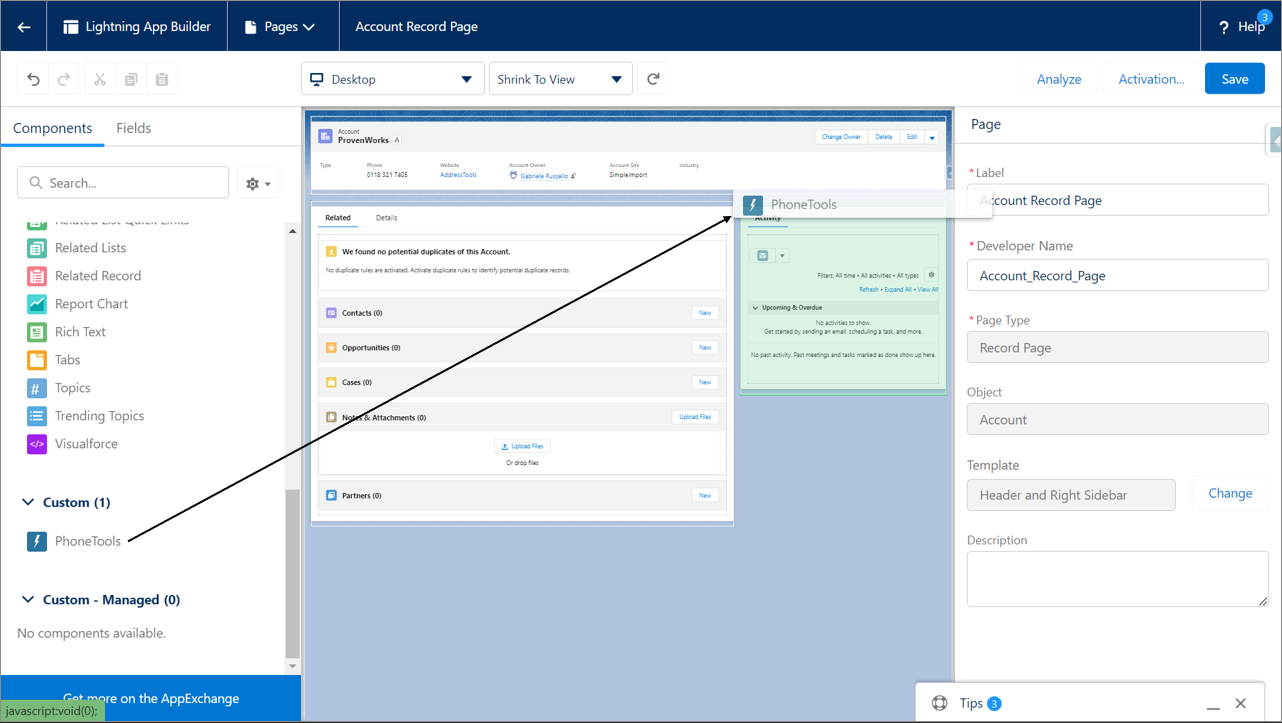1282x723 pixels.
Task: Select the Rich Text component icon
Action: (37, 331)
